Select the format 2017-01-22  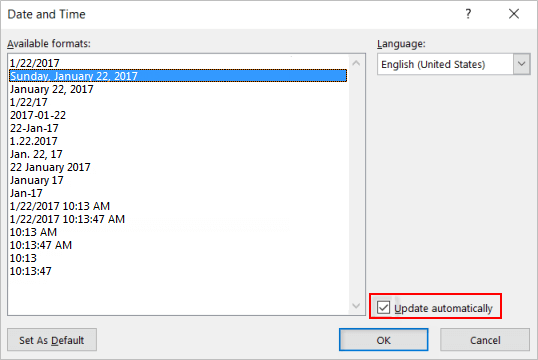(178, 115)
